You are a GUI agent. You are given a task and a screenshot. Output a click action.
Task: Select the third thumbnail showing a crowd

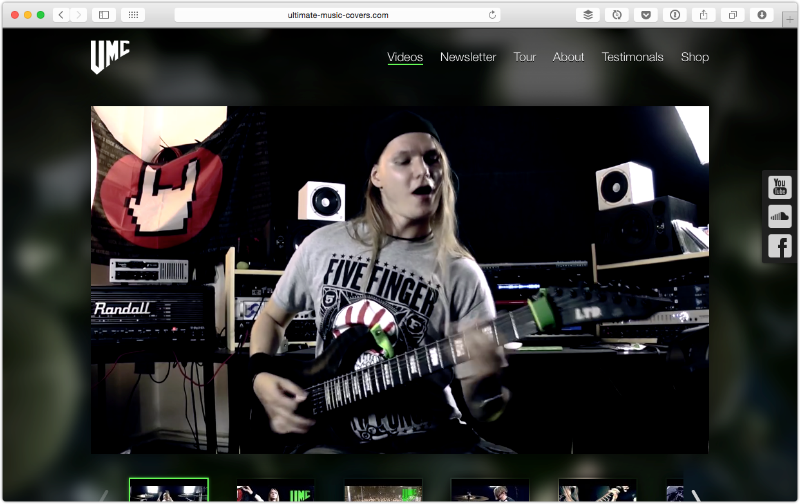tap(383, 490)
